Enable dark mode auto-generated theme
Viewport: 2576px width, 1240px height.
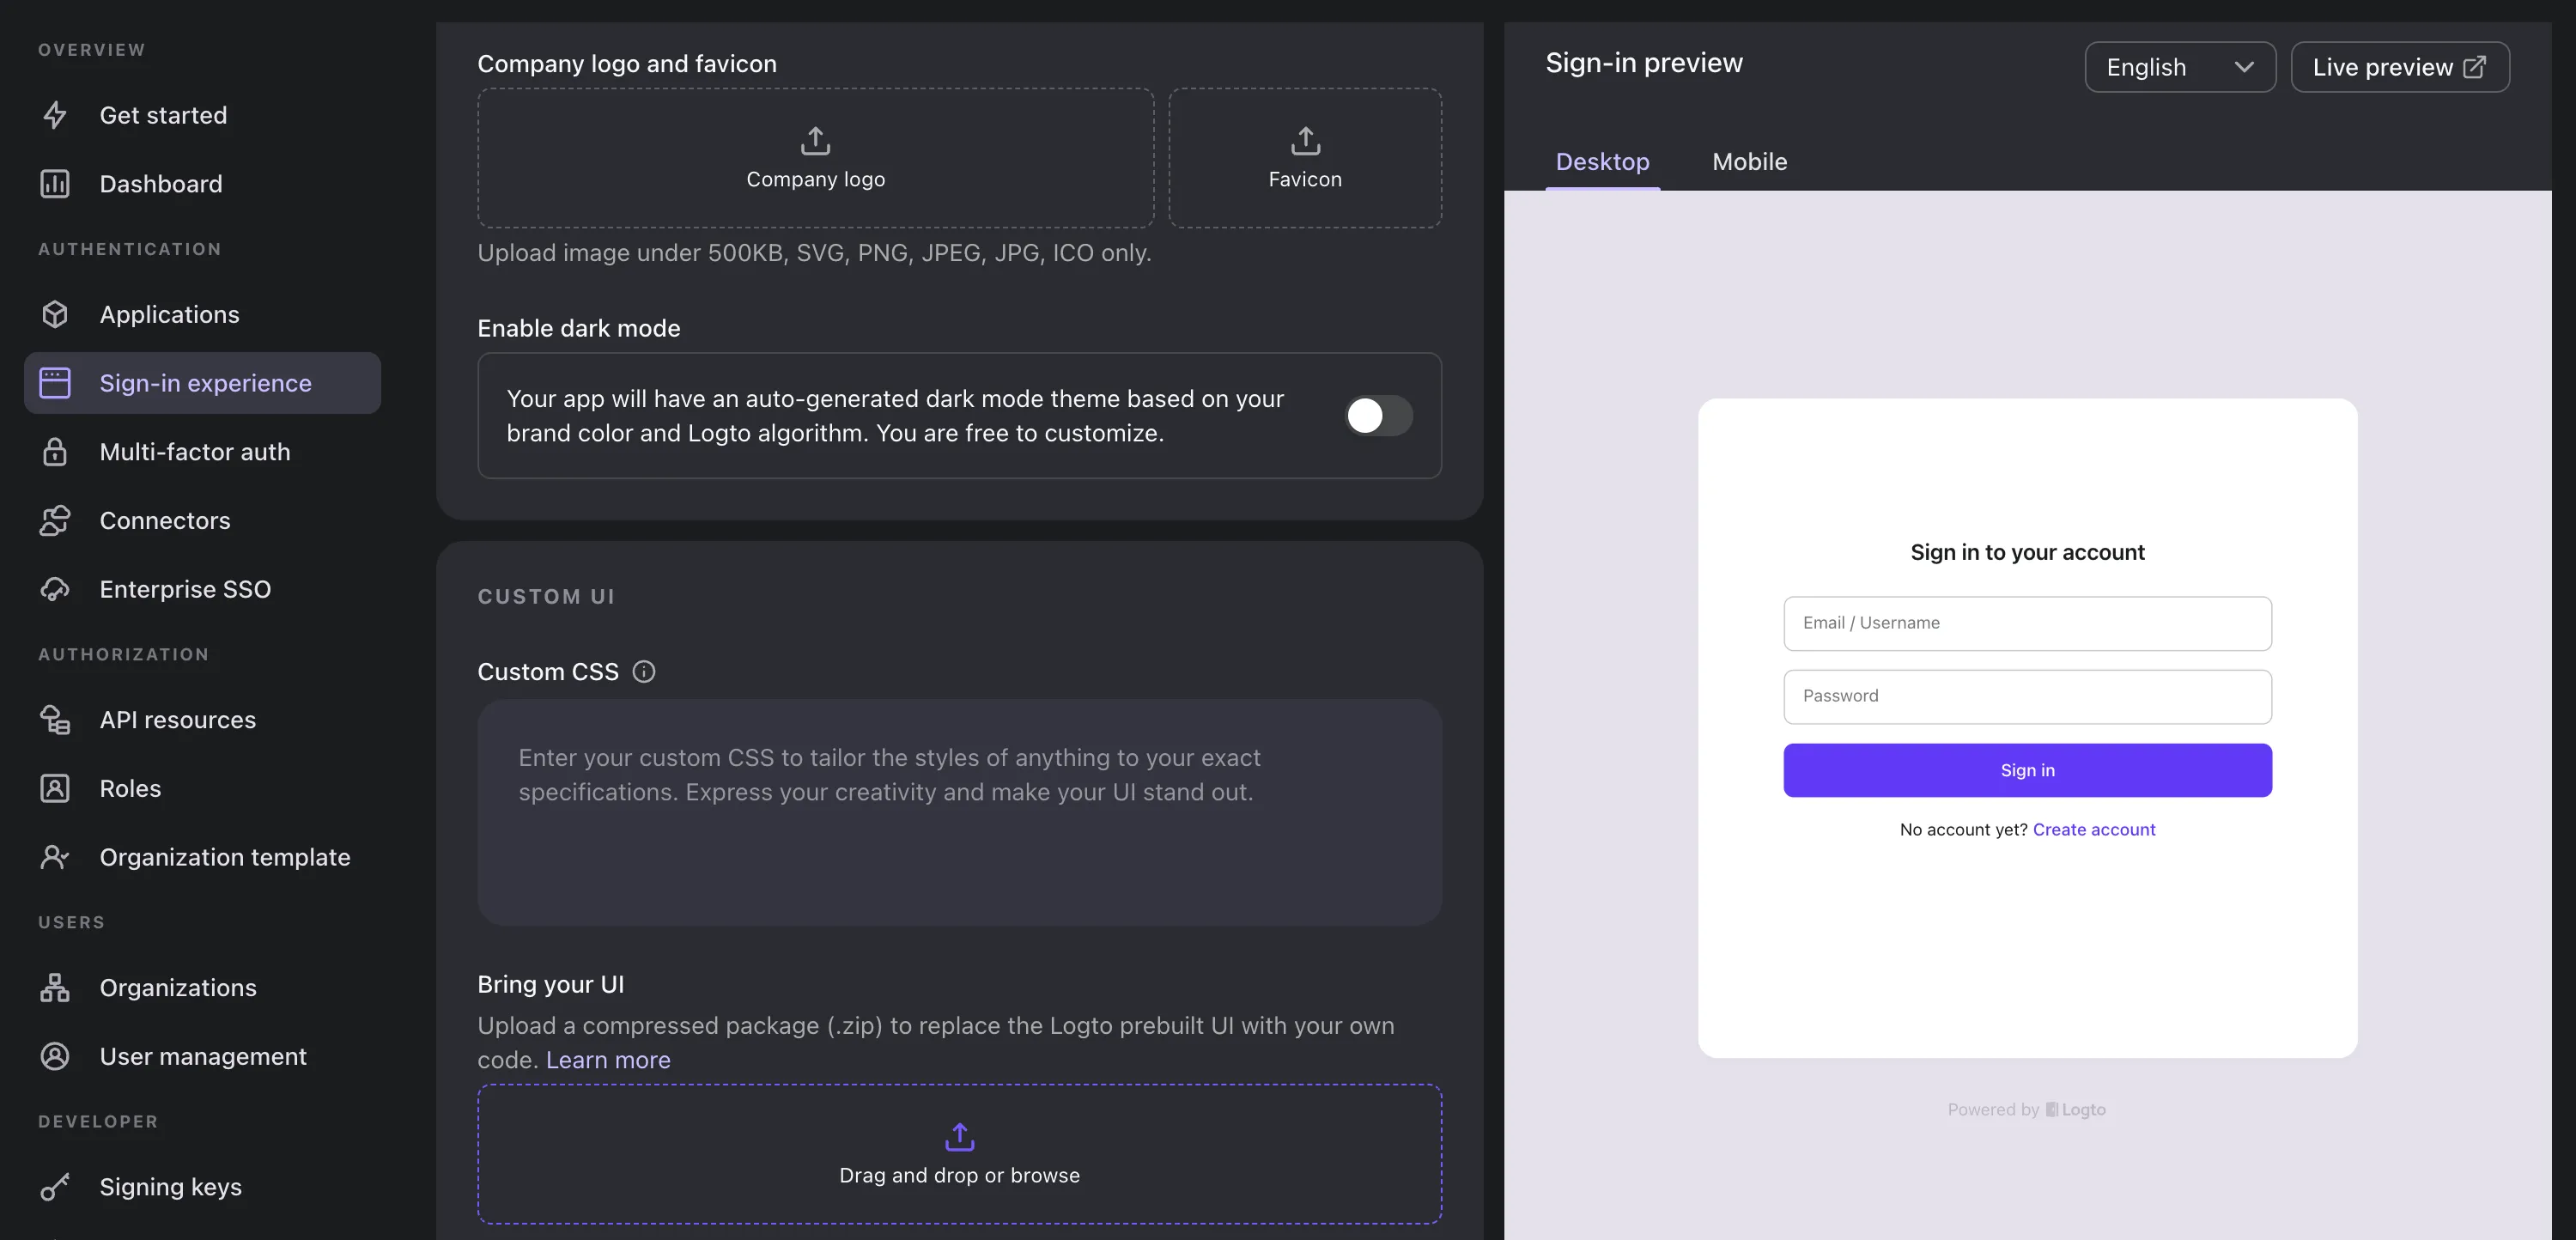click(x=1376, y=414)
